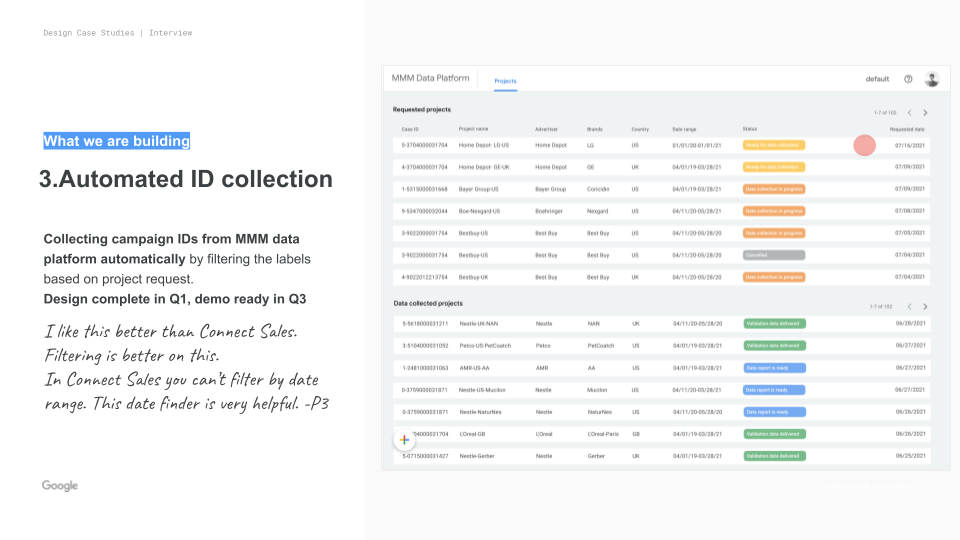Select case ID 1-5315000031668
960x540 pixels.
(x=424, y=189)
